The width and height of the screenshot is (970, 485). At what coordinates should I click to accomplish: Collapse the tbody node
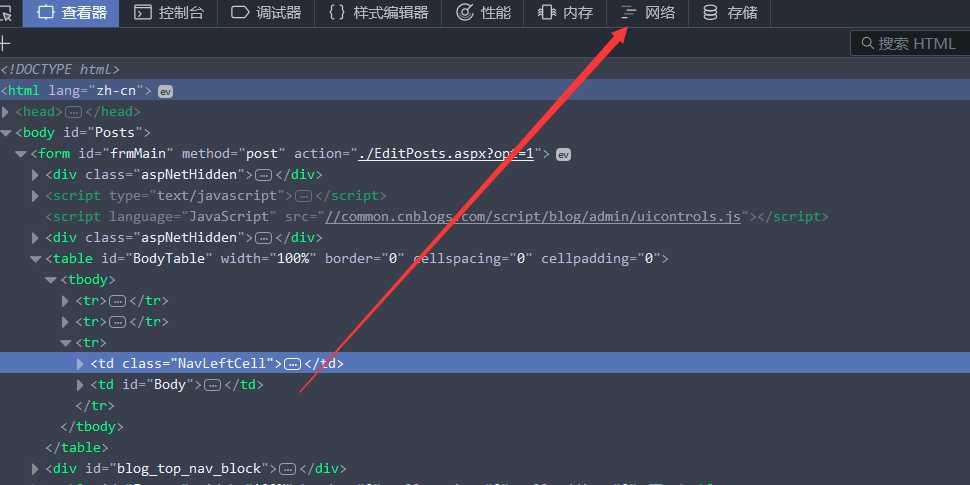(x=50, y=280)
